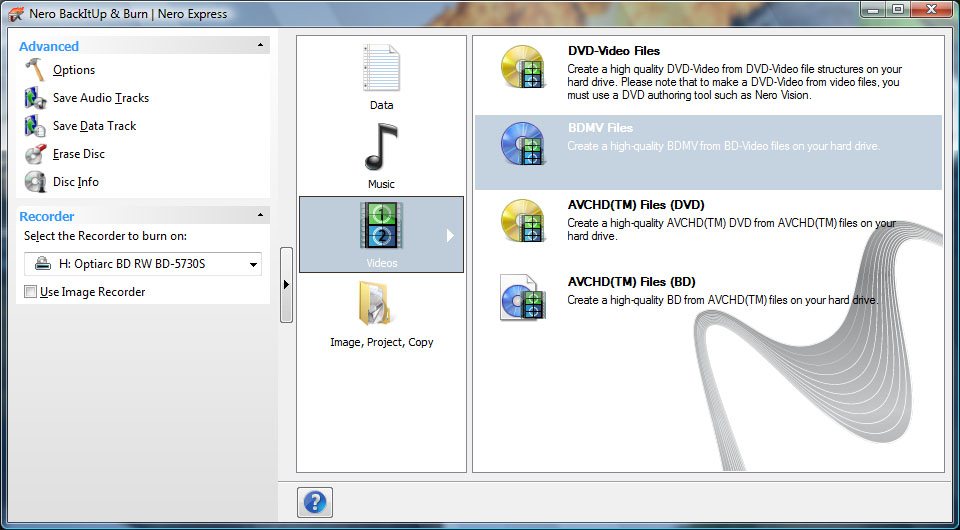Click the Erase Disc icon
The image size is (960, 530).
(x=35, y=154)
